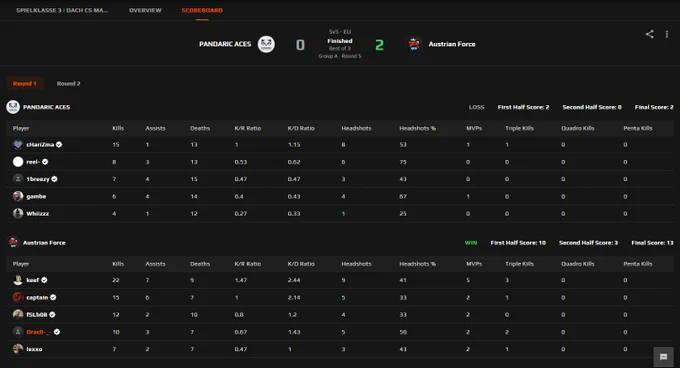Click Austrian Force heading above second table

[x=44, y=243]
